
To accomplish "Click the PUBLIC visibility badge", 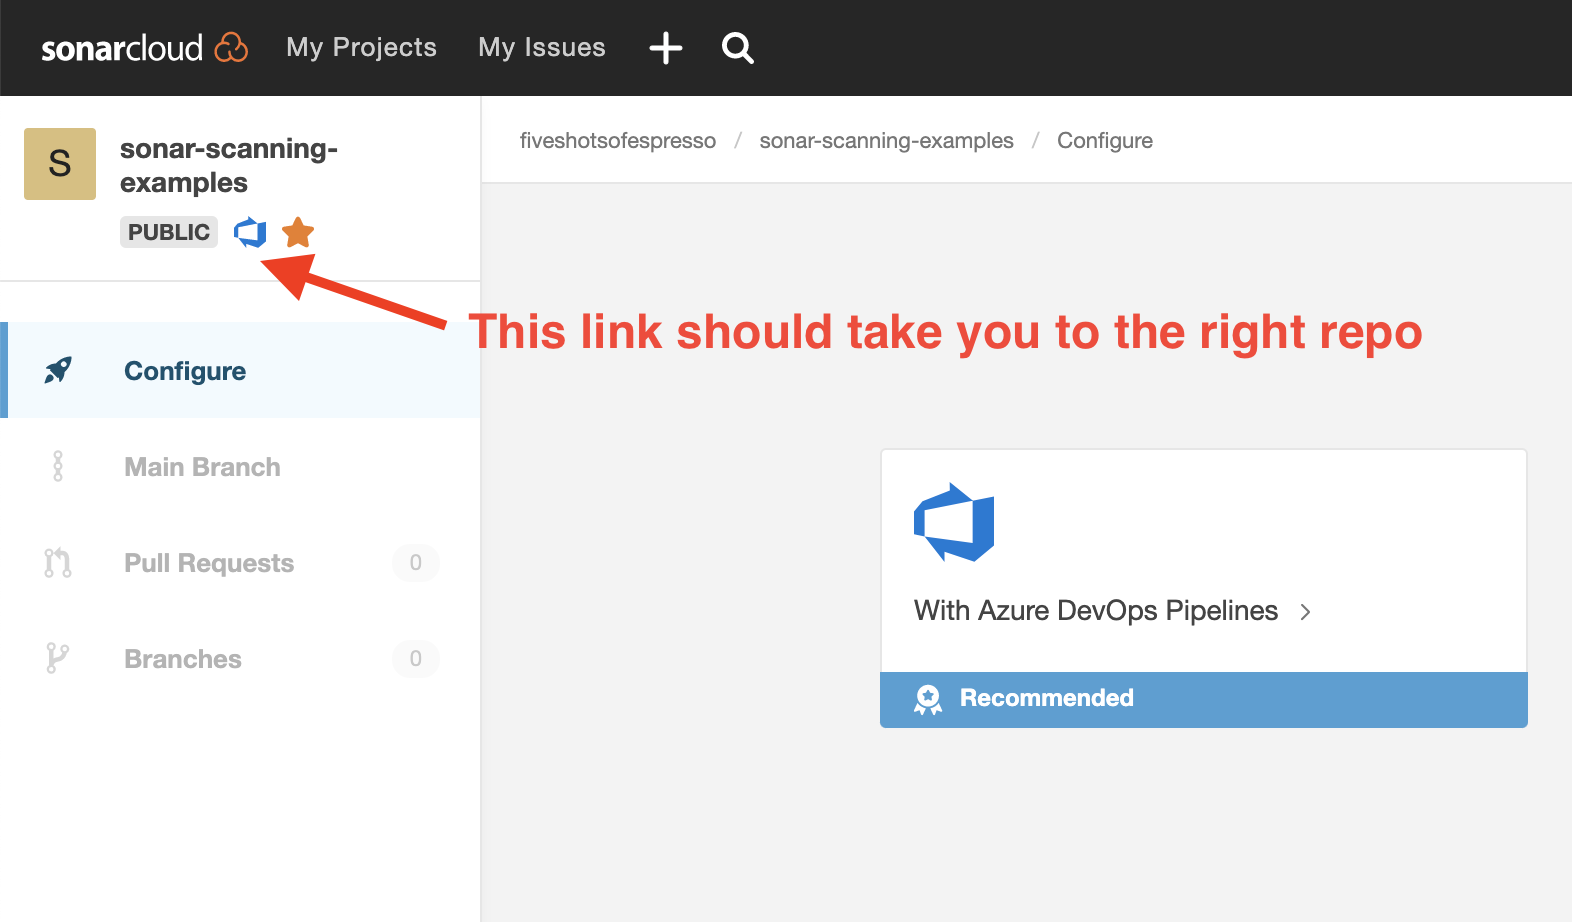I will click(169, 232).
